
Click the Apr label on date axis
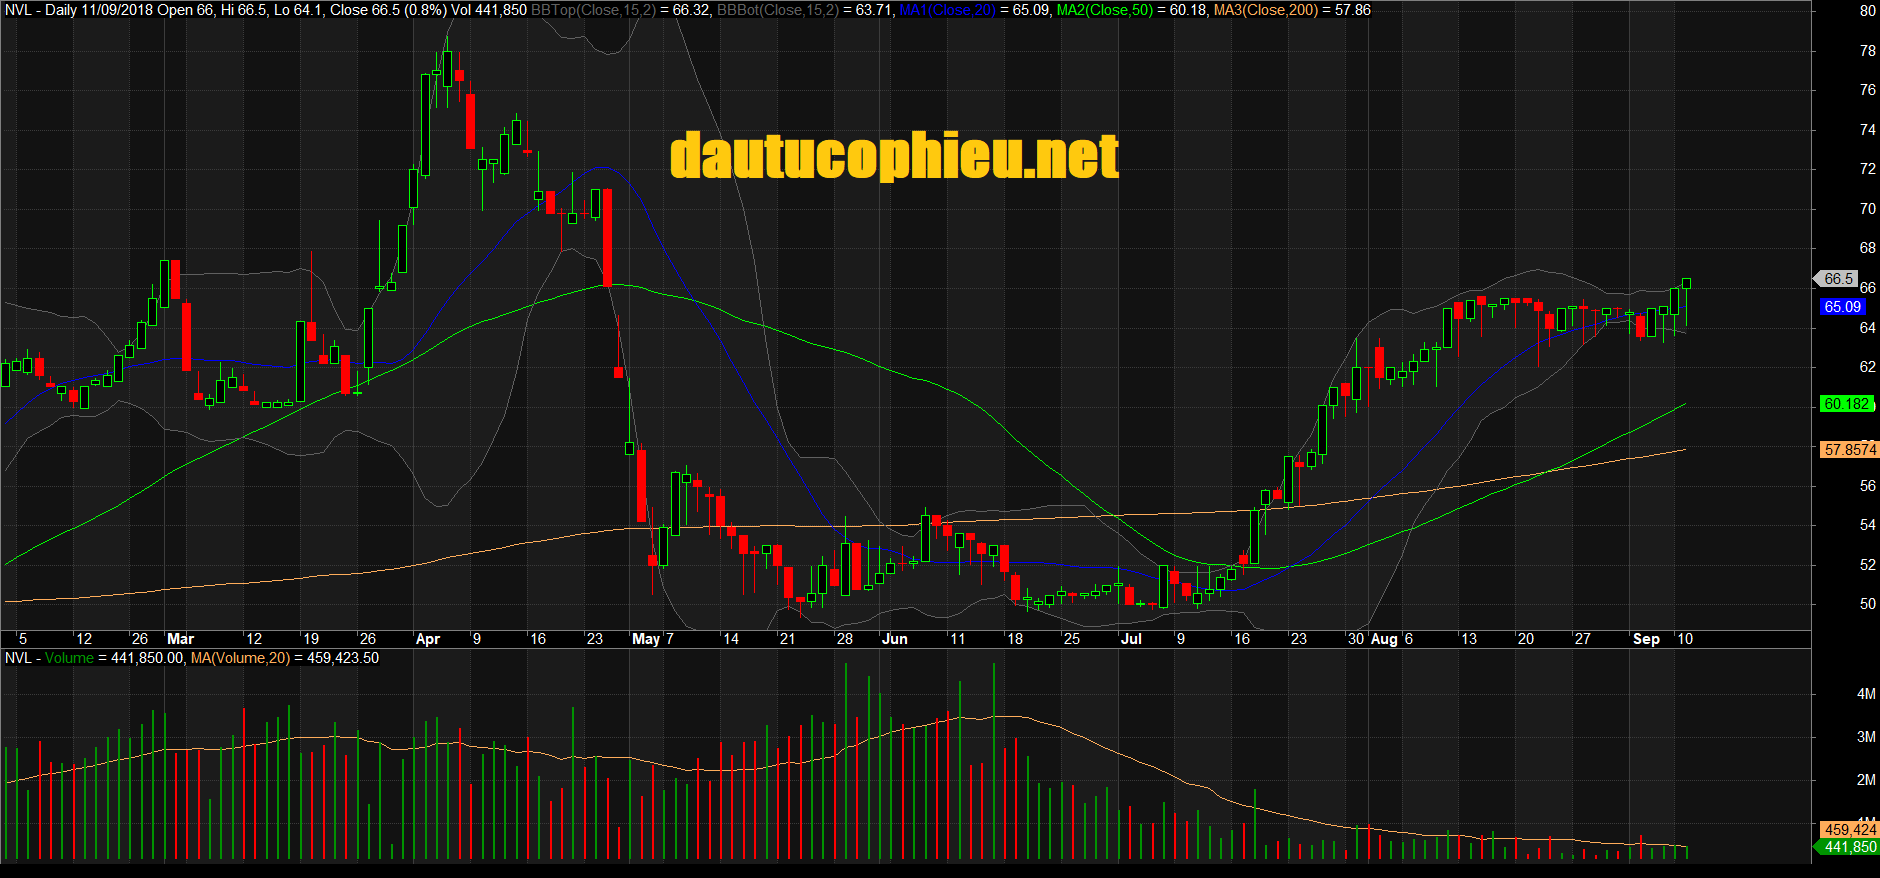(x=427, y=639)
